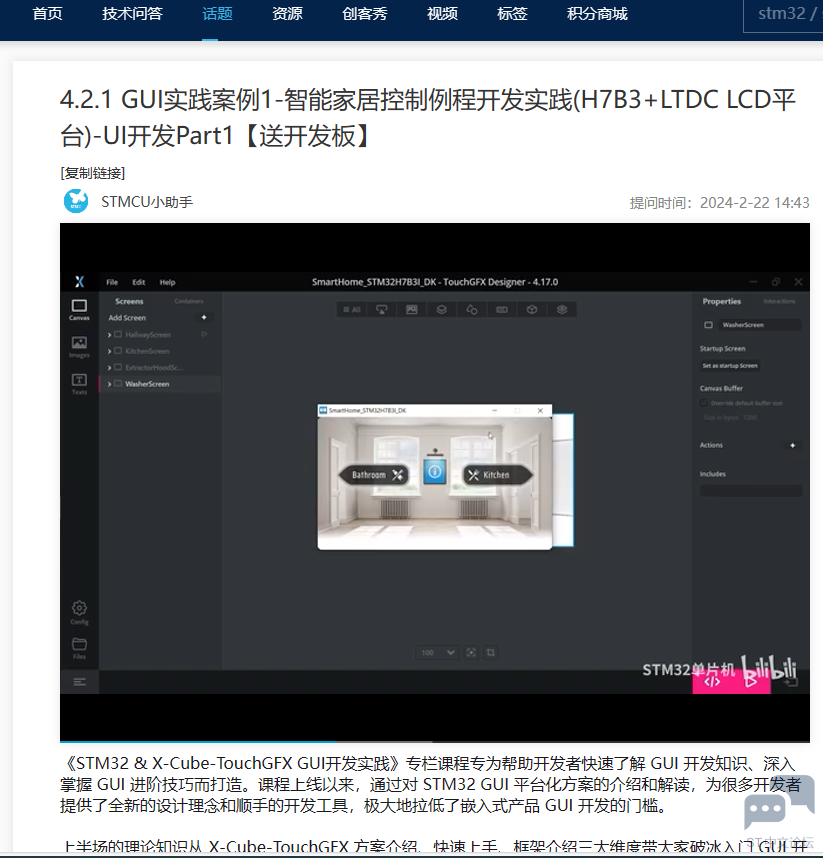This screenshot has width=823, height=858.
Task: Click the screen icon beside the WasherScreen name
Action: pos(708,325)
